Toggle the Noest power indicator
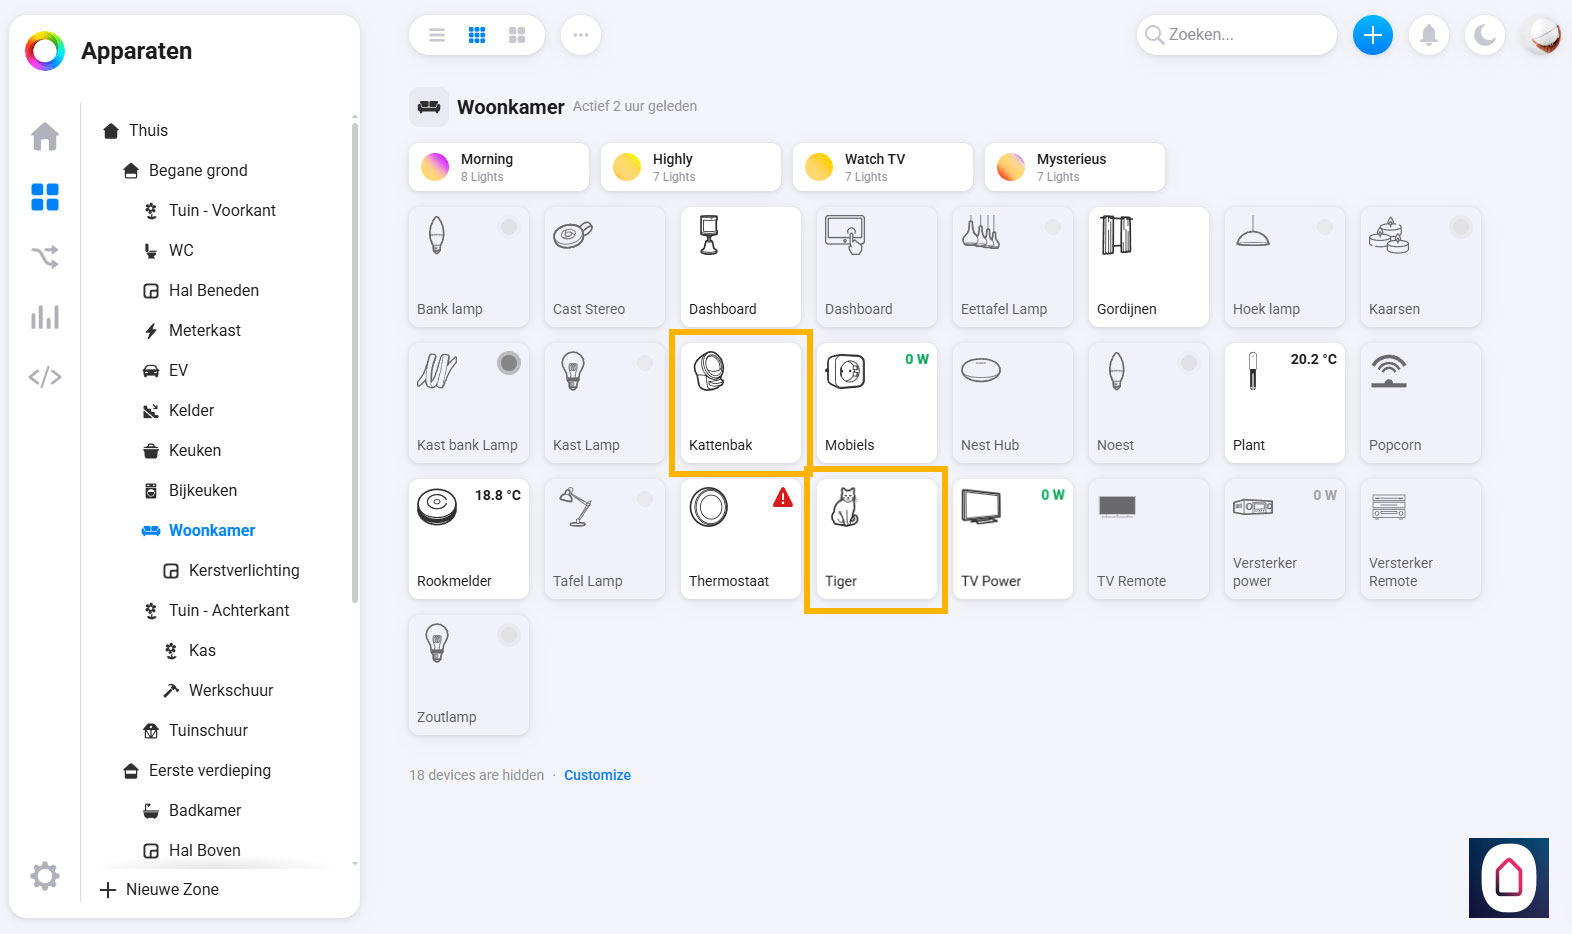Image resolution: width=1572 pixels, height=934 pixels. pos(1189,363)
